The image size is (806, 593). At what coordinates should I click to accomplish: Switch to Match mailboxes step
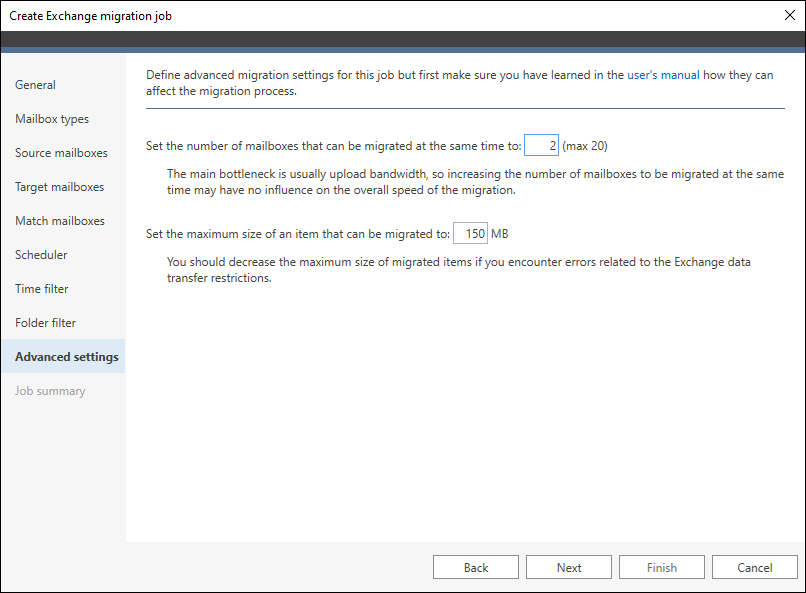click(60, 220)
